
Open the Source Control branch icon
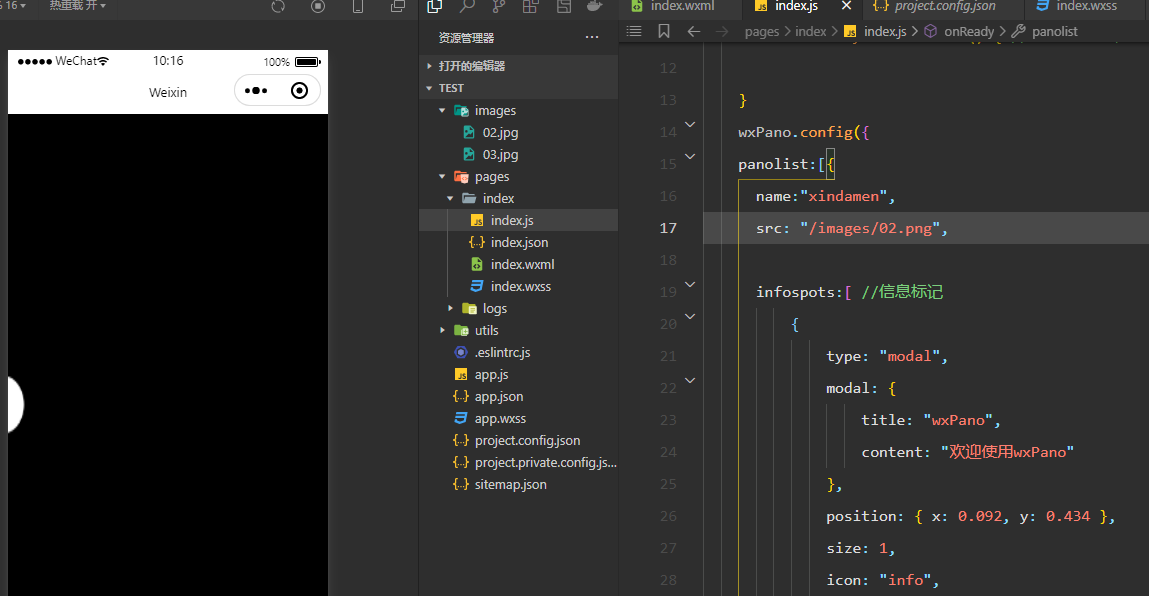click(x=499, y=7)
